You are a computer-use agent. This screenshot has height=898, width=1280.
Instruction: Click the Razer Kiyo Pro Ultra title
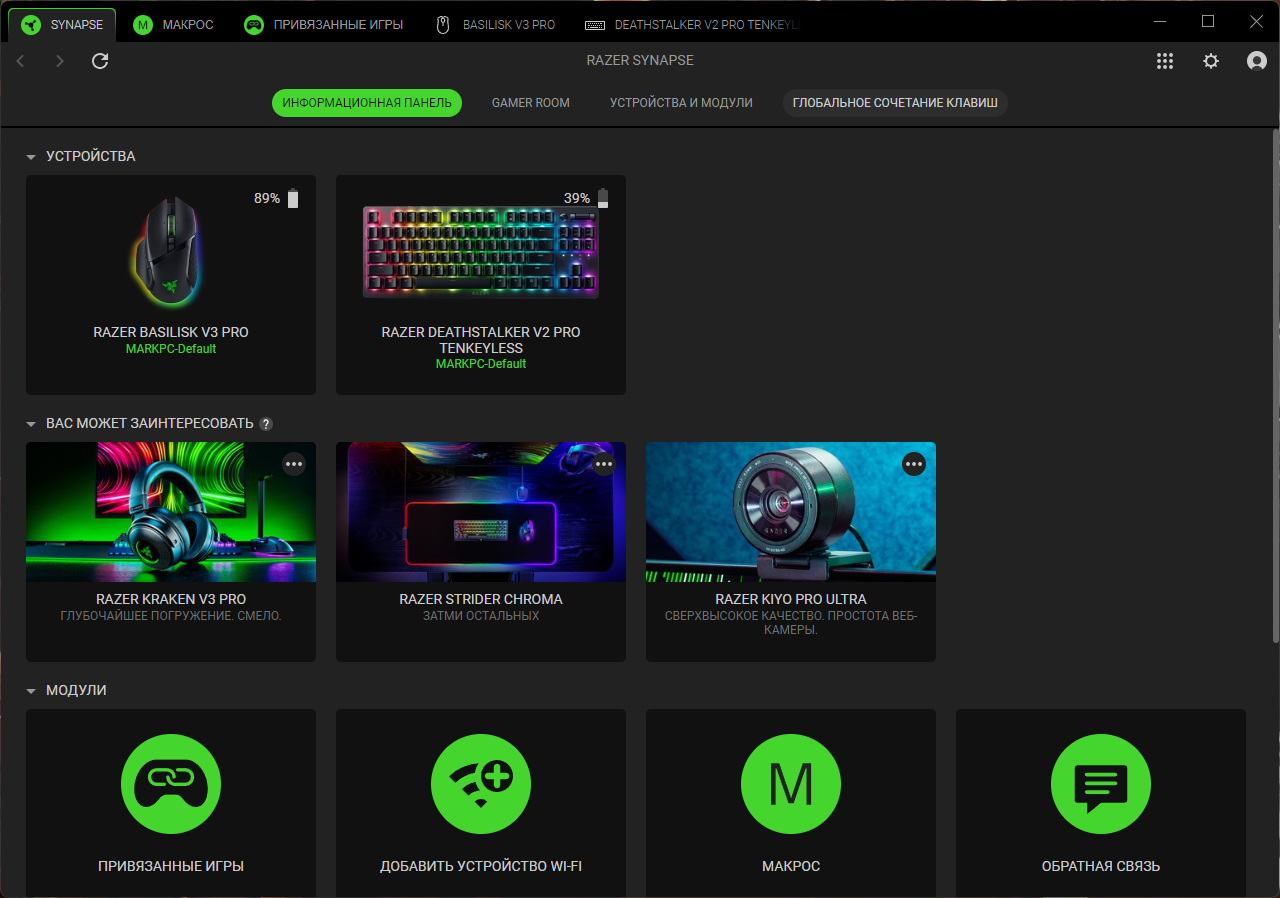[x=791, y=599]
